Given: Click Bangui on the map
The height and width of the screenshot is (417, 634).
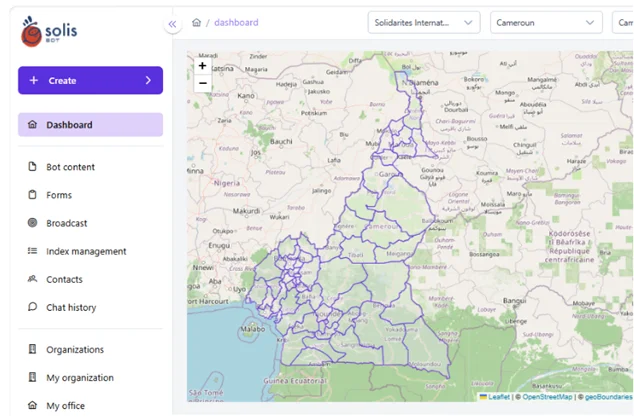Looking at the screenshot, I should click(515, 301).
